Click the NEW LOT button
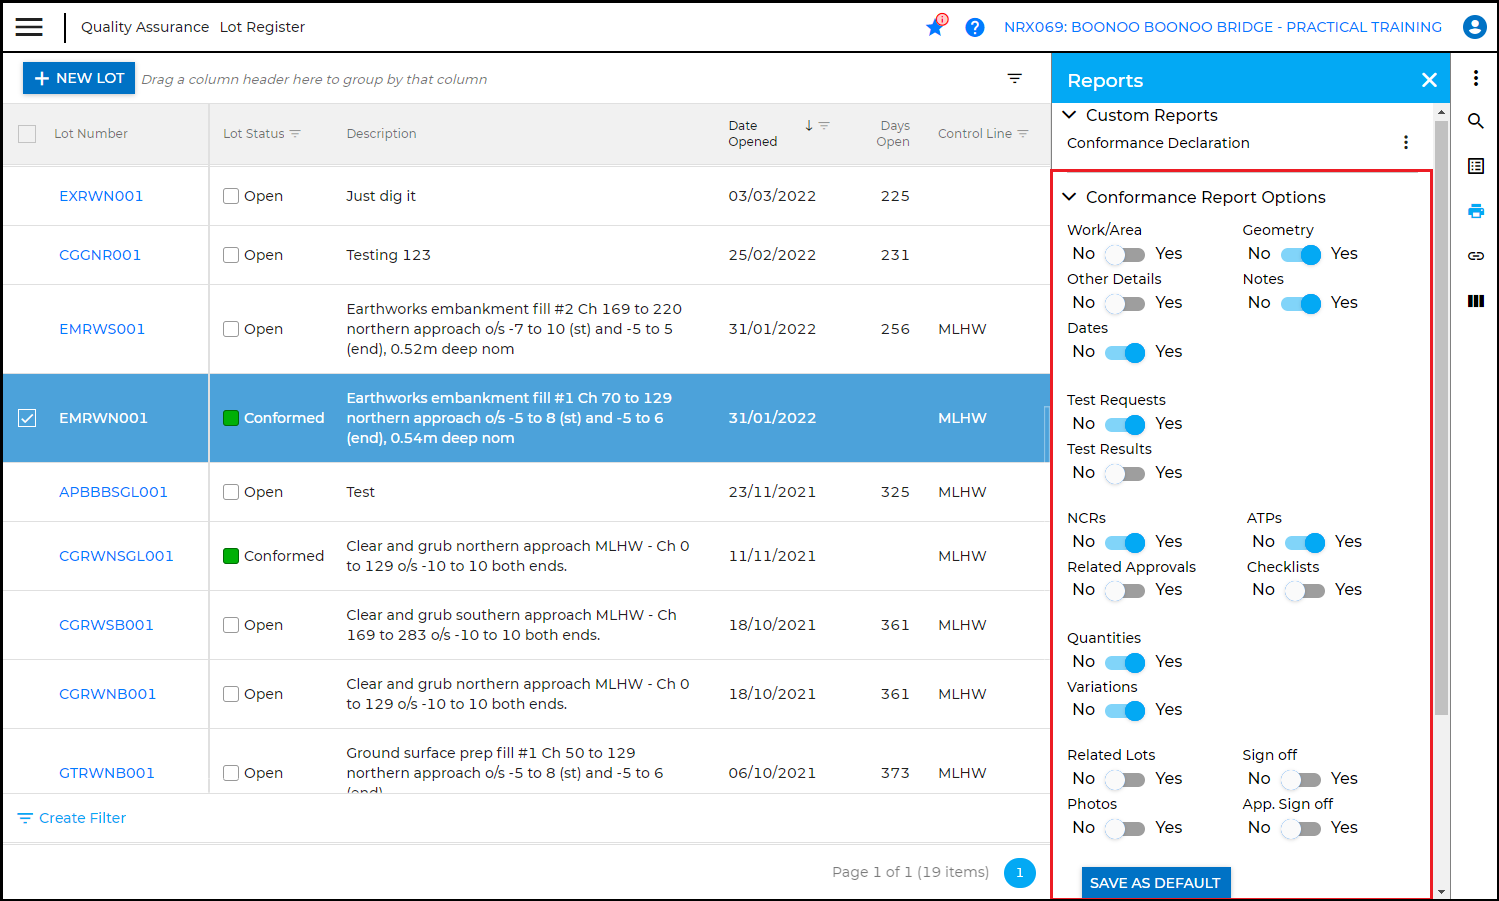This screenshot has height=901, width=1499. pos(79,78)
